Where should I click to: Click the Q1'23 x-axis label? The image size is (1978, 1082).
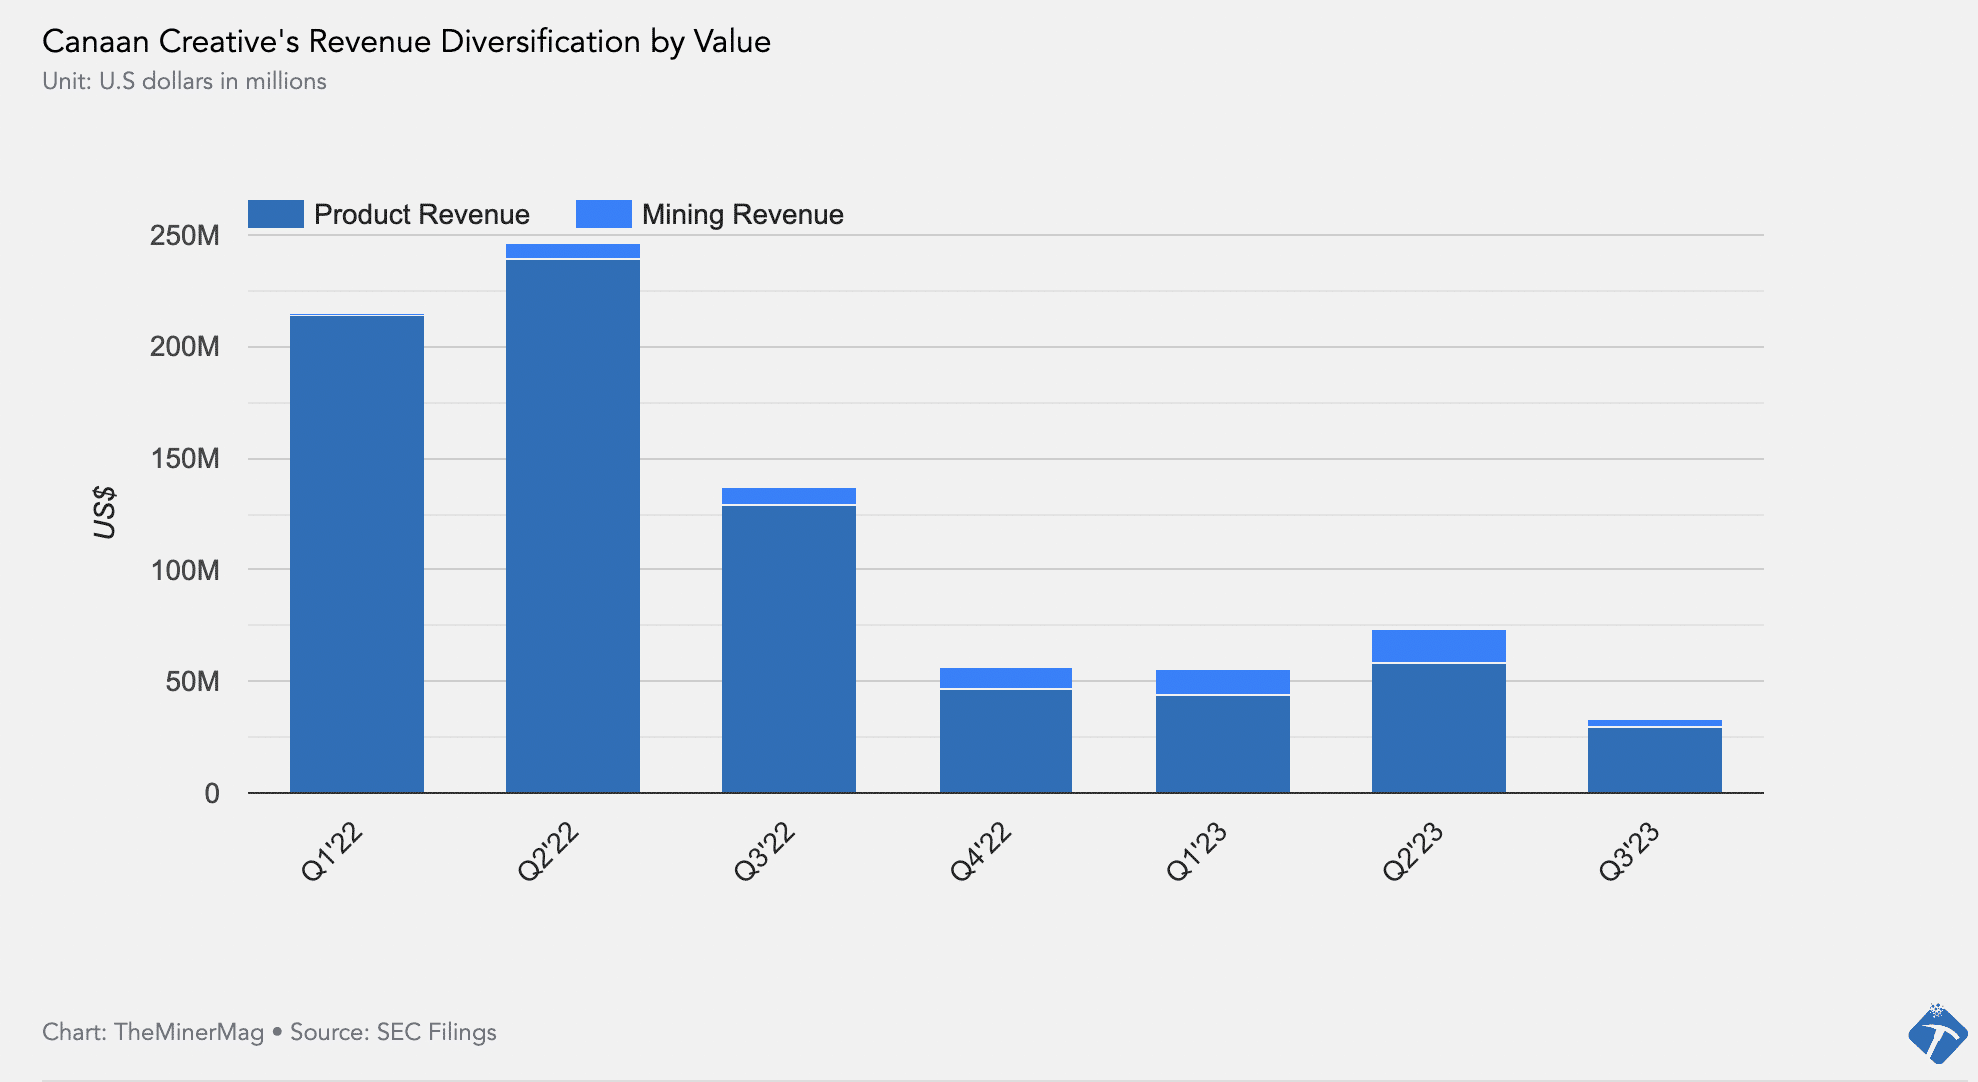tap(1196, 853)
